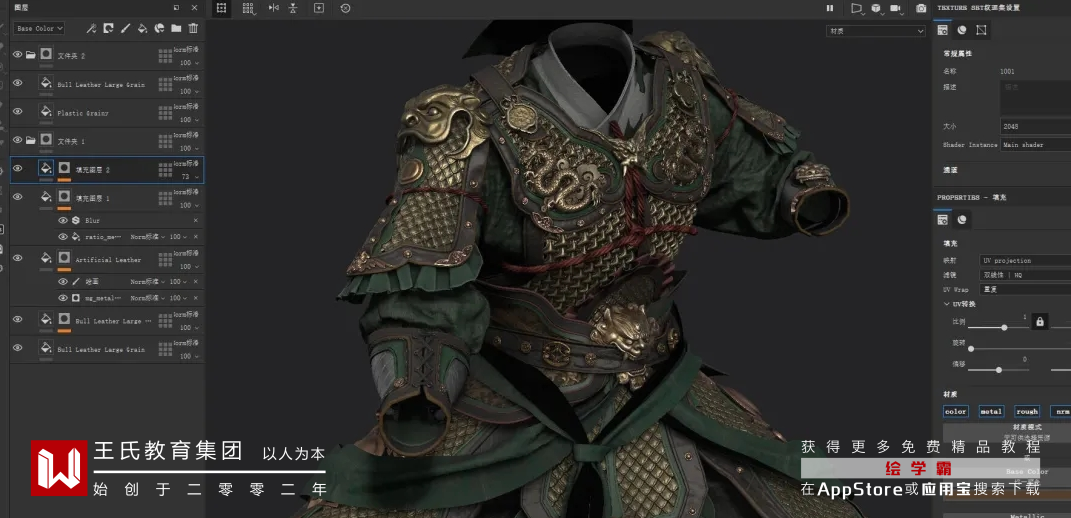Undock the layers panel with the popout icon

177,8
